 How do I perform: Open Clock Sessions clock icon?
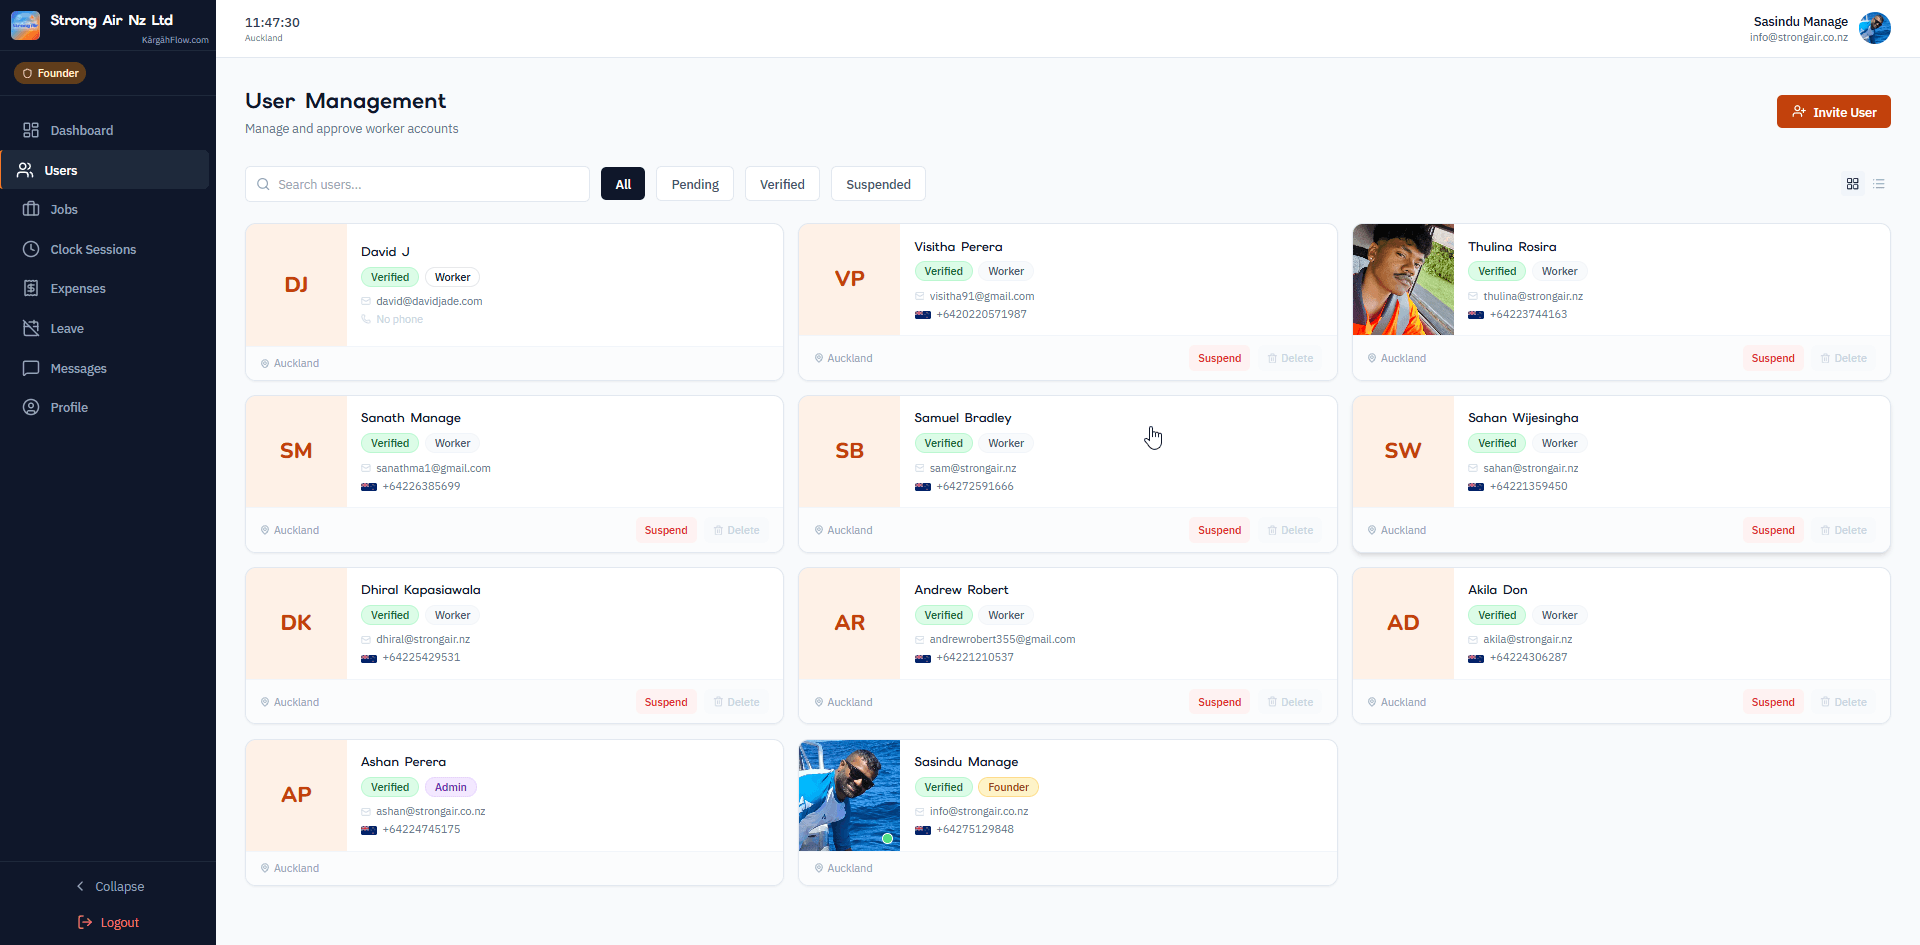coord(31,249)
